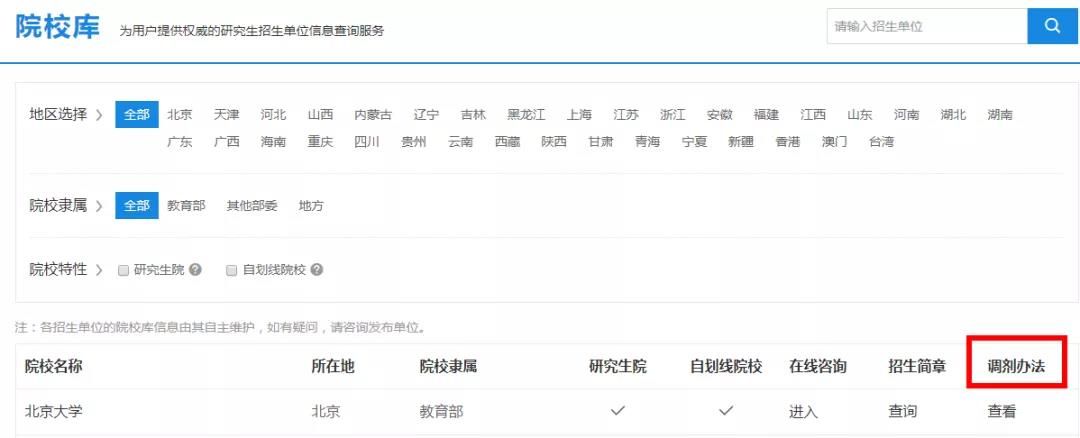The width and height of the screenshot is (1080, 438).
Task: Select 其他部委 affiliation filter
Action: [252, 206]
